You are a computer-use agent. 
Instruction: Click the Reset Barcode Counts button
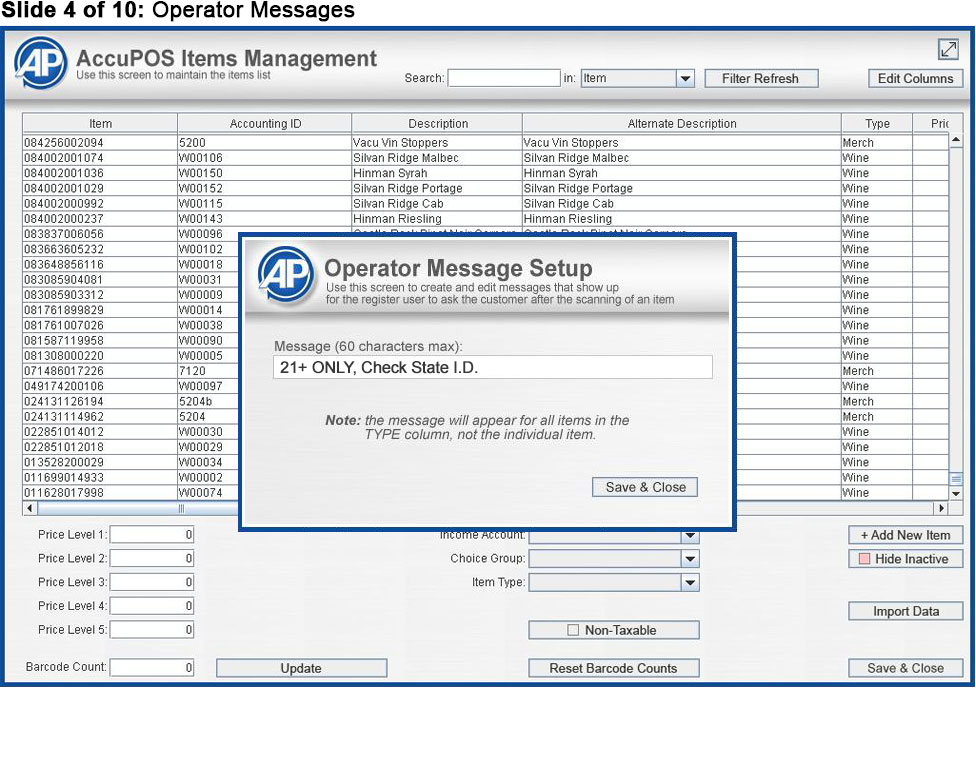tap(613, 668)
